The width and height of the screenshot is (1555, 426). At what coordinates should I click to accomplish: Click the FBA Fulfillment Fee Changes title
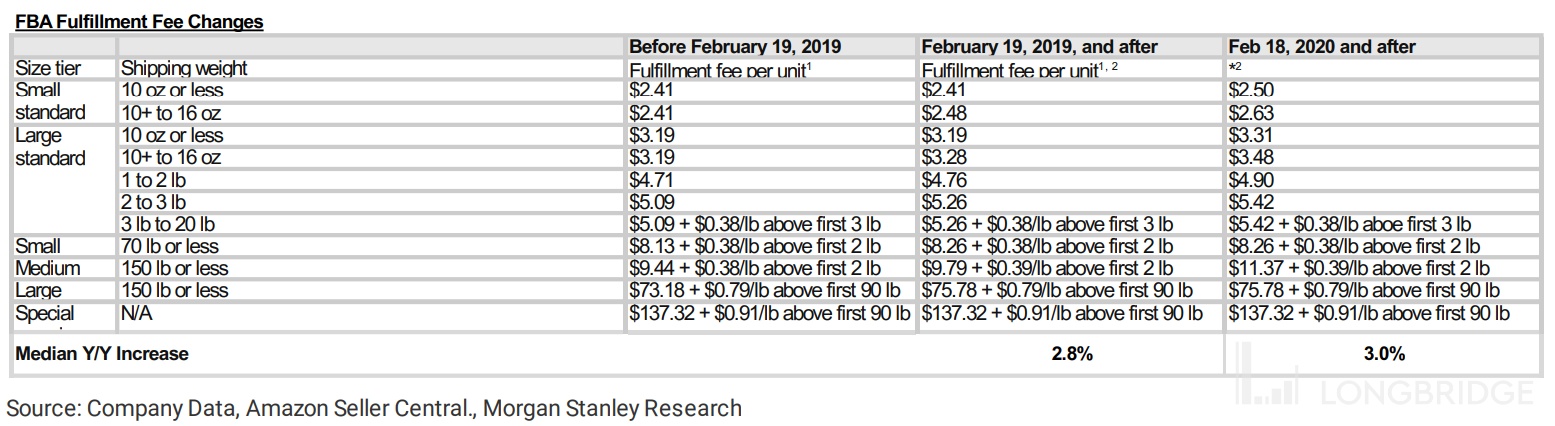coord(139,21)
